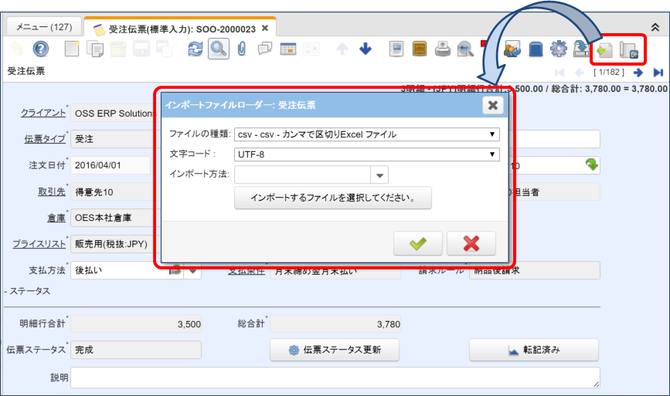Click the 注文日付 date field
This screenshot has height=396, width=670.
(x=110, y=165)
